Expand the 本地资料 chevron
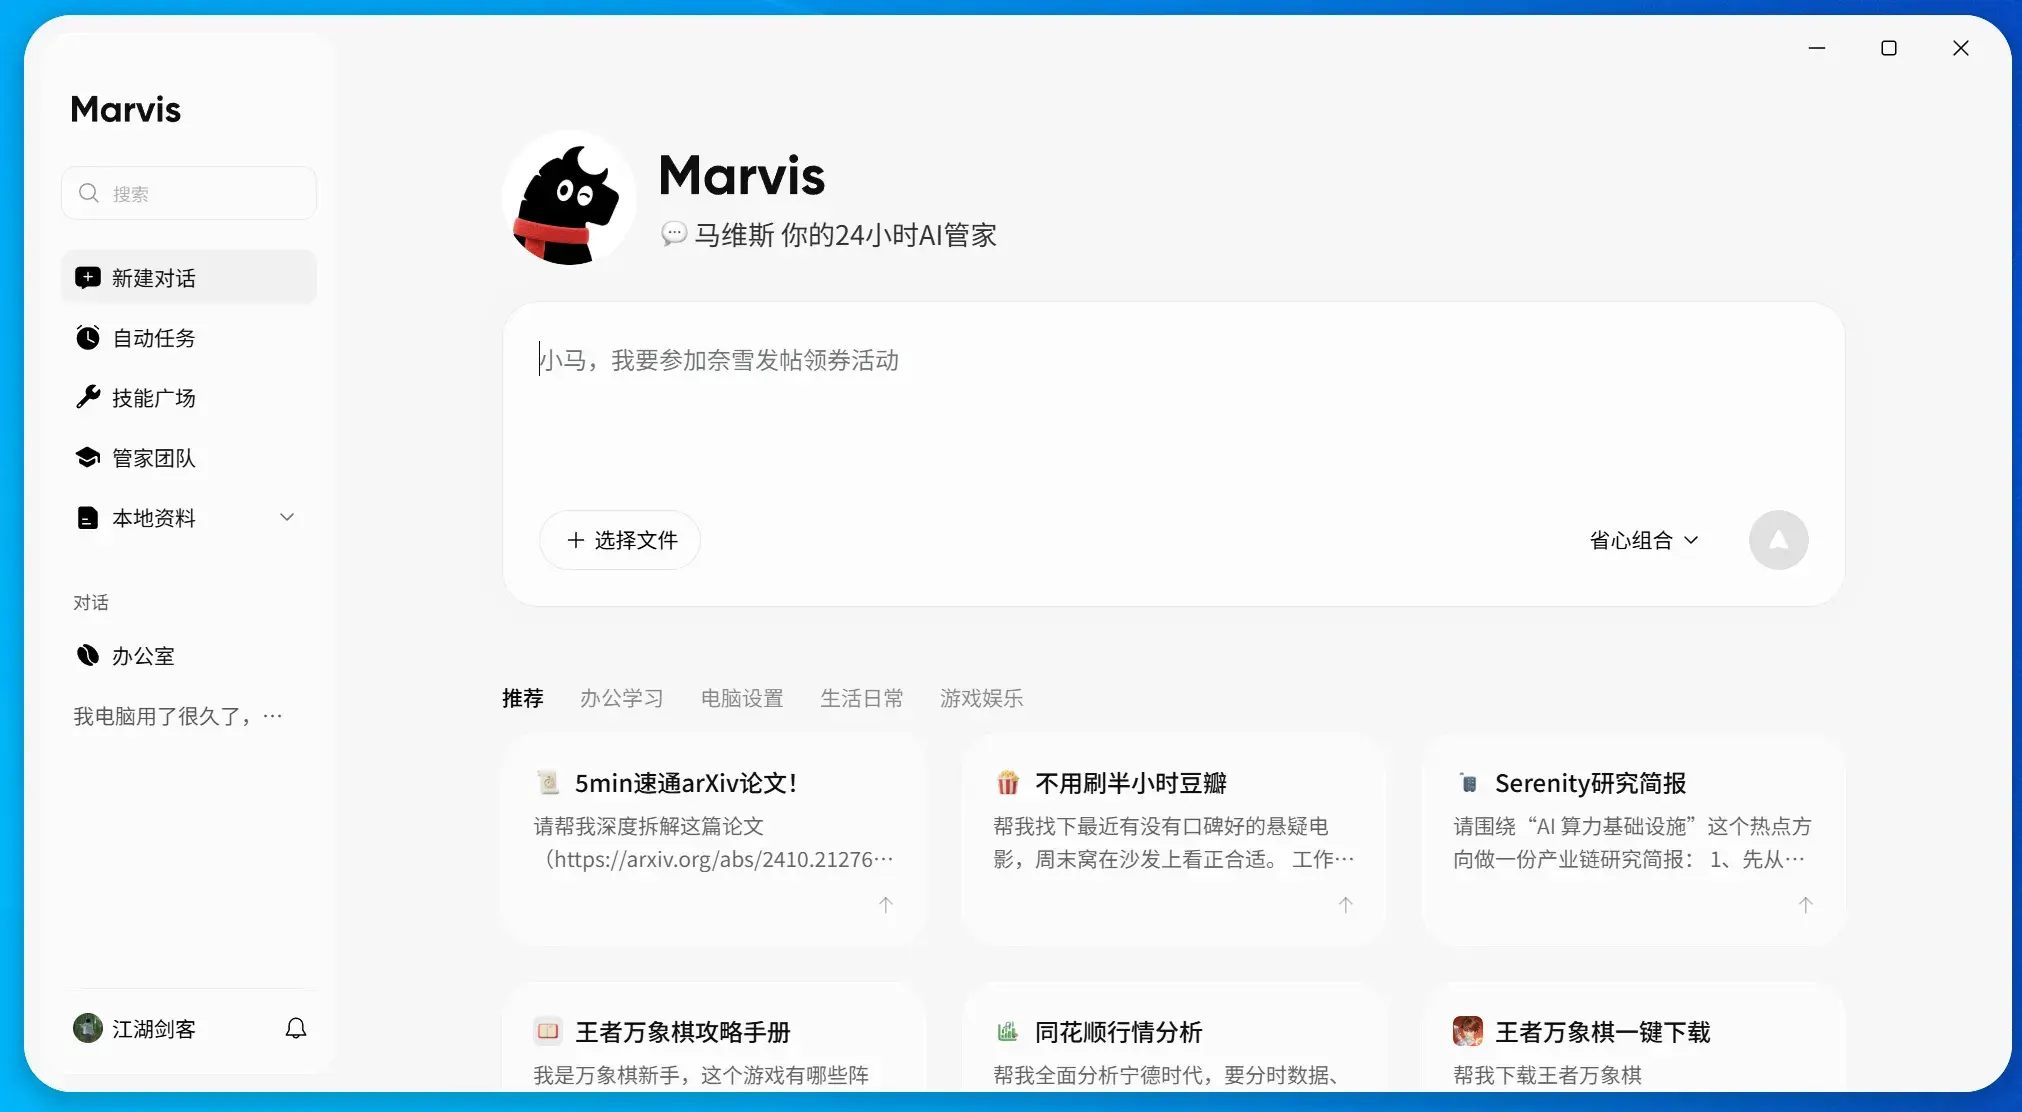This screenshot has height=1112, width=2022. click(x=287, y=517)
